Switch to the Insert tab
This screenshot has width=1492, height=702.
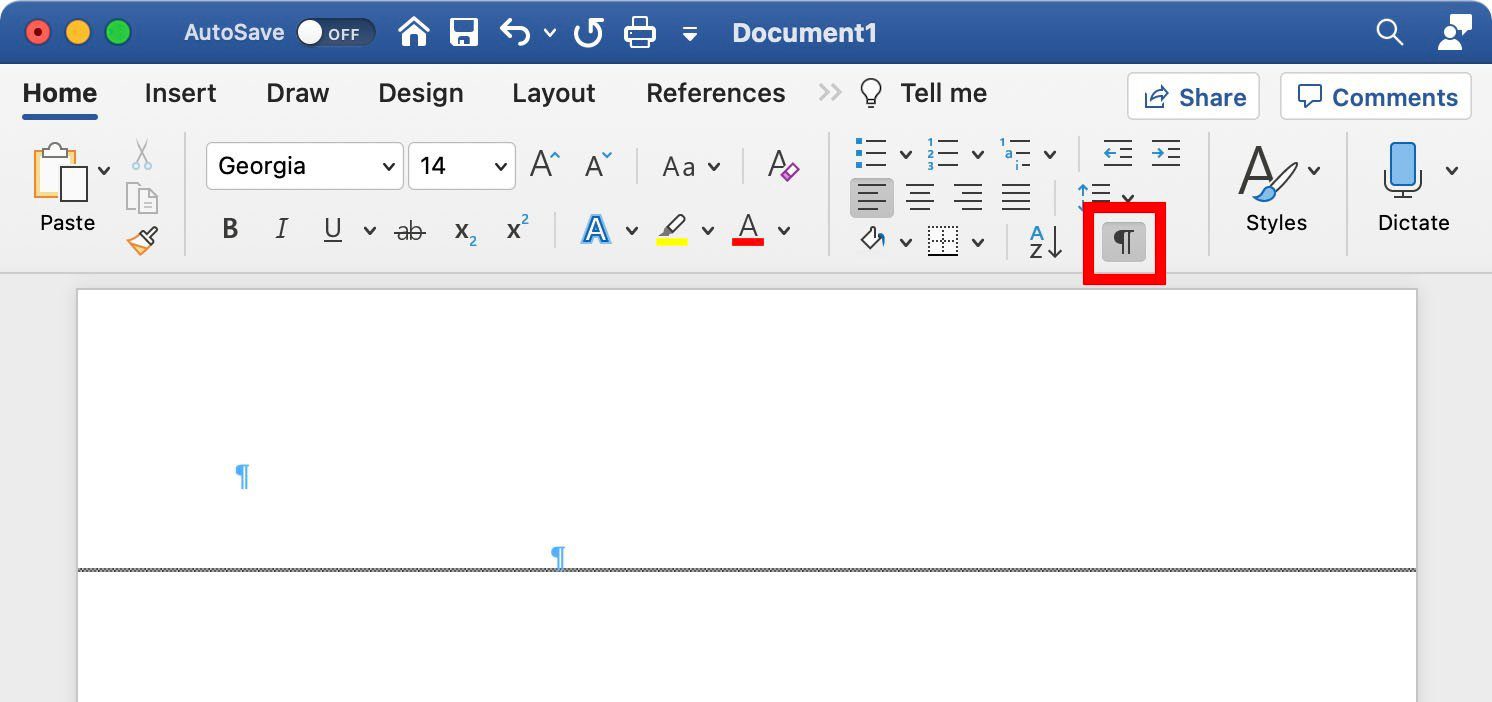[180, 93]
